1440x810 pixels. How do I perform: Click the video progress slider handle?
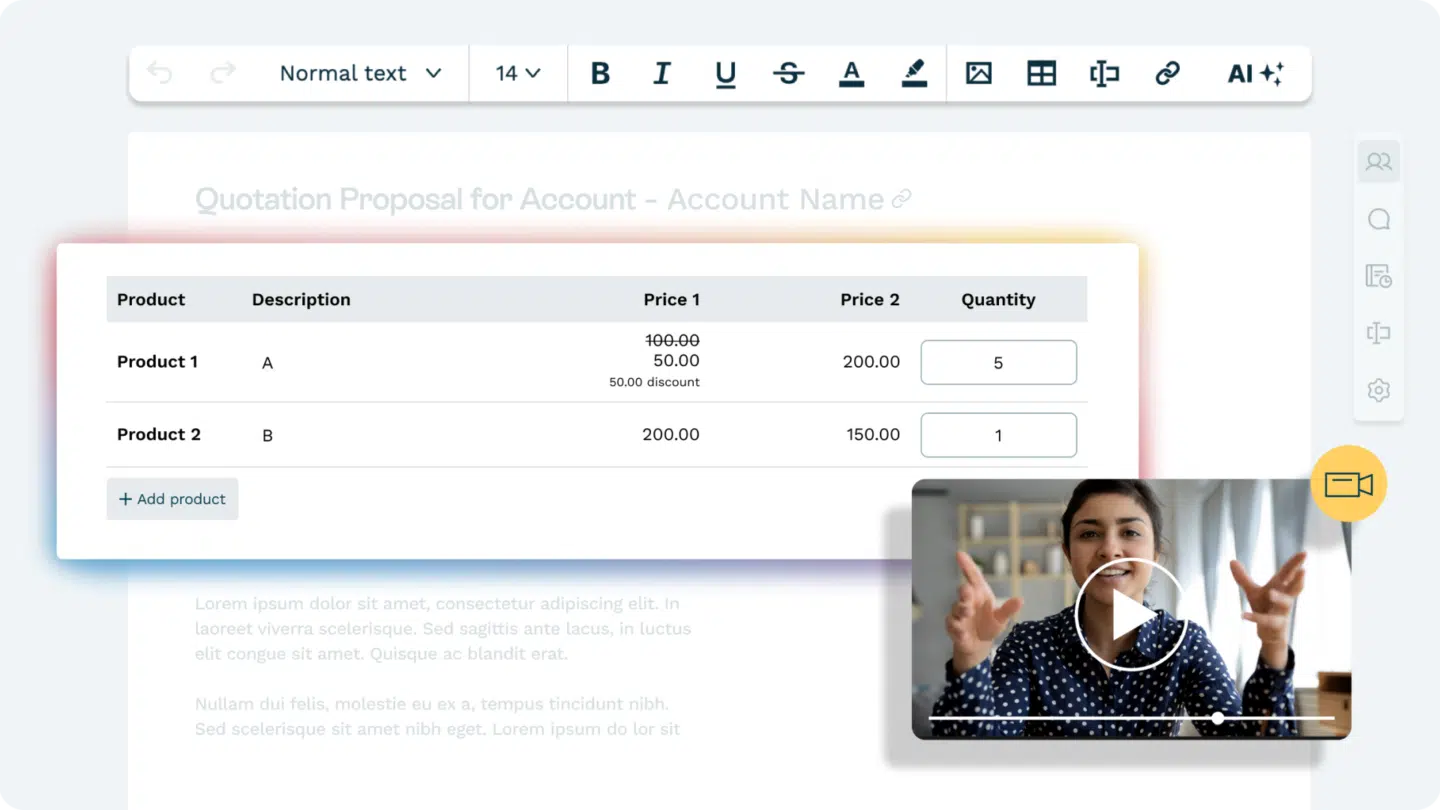(1217, 718)
